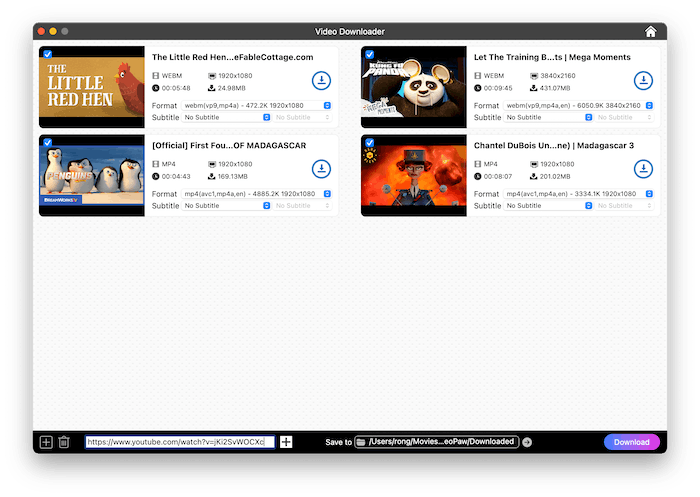Expand Subtitle dropdown for First Four Madagascar

(226, 205)
